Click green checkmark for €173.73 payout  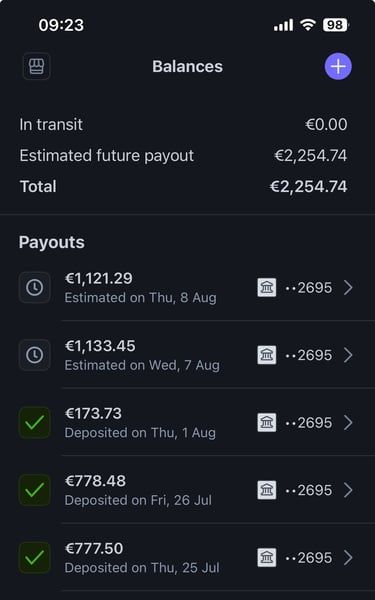[x=35, y=423]
